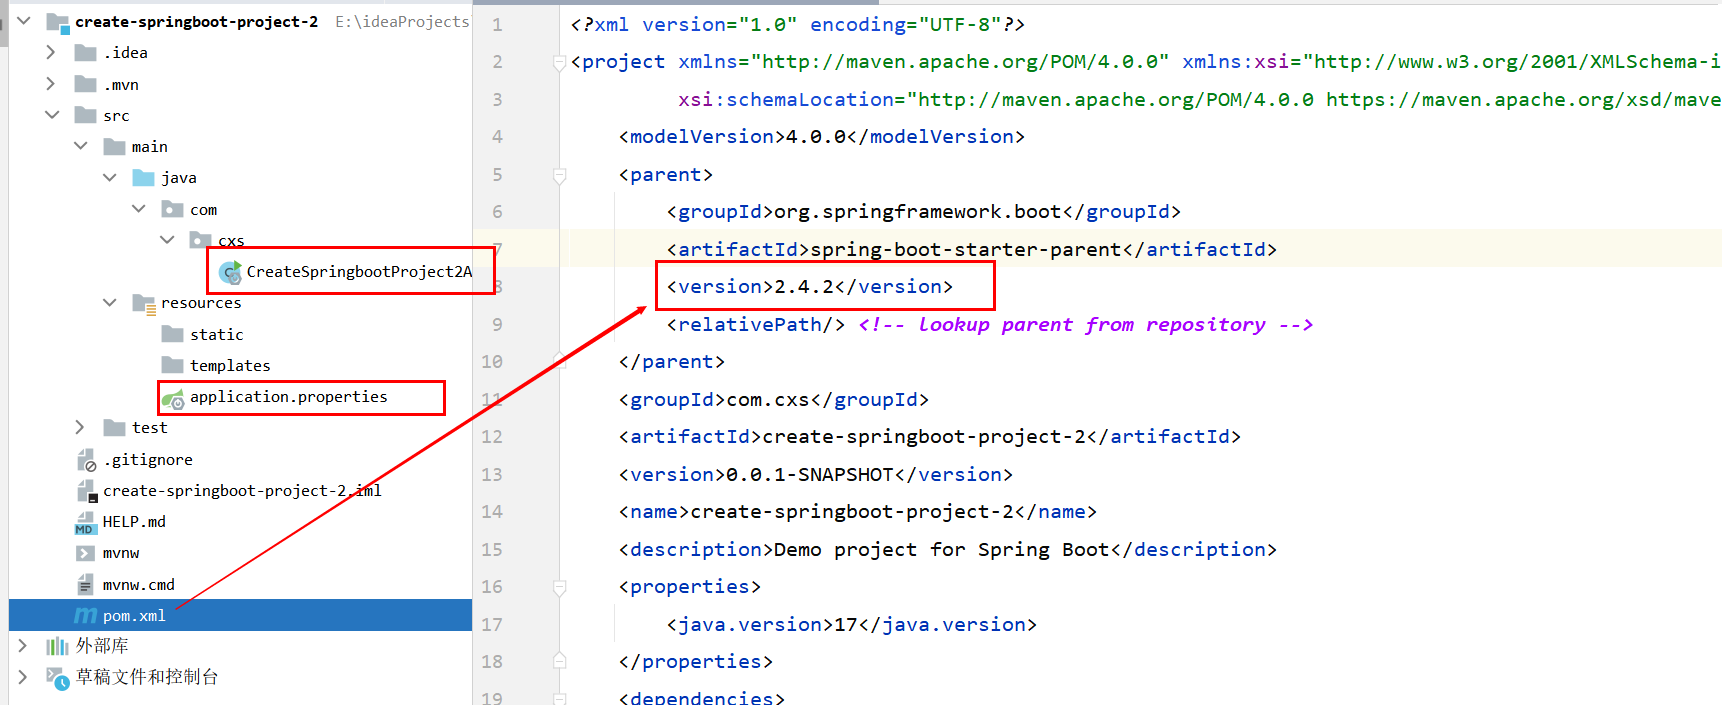Expand the 草稿文件和控制台 node arrow

(x=24, y=677)
